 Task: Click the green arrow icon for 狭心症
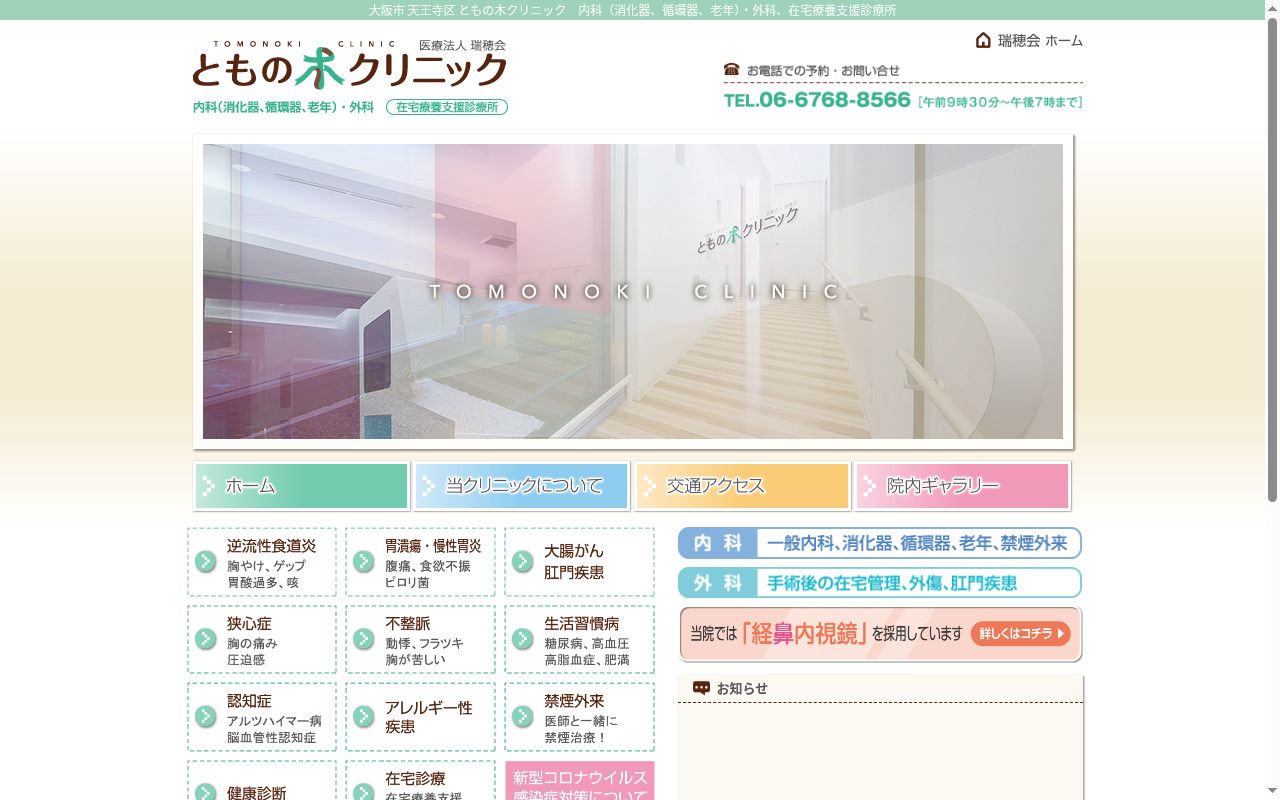point(206,639)
